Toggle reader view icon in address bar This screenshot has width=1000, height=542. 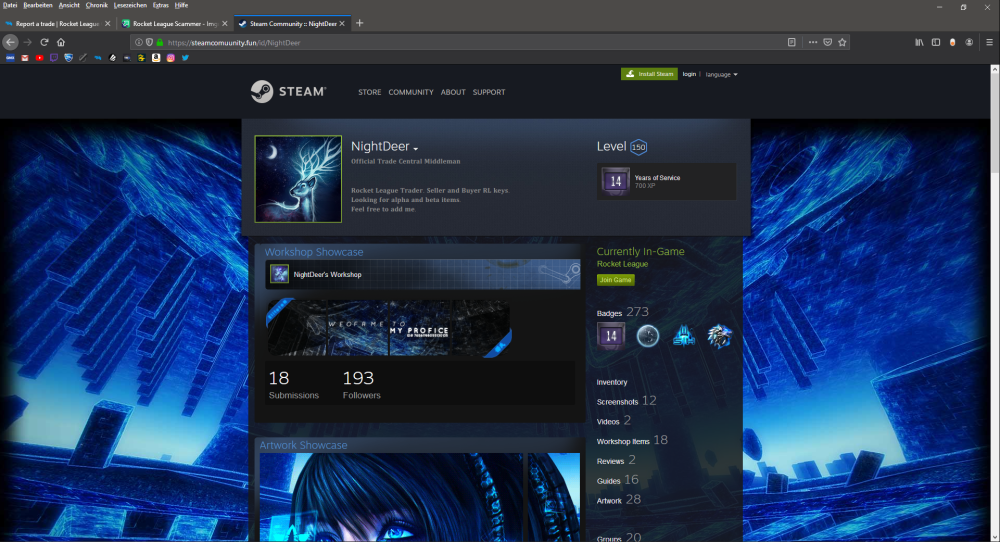tap(791, 42)
